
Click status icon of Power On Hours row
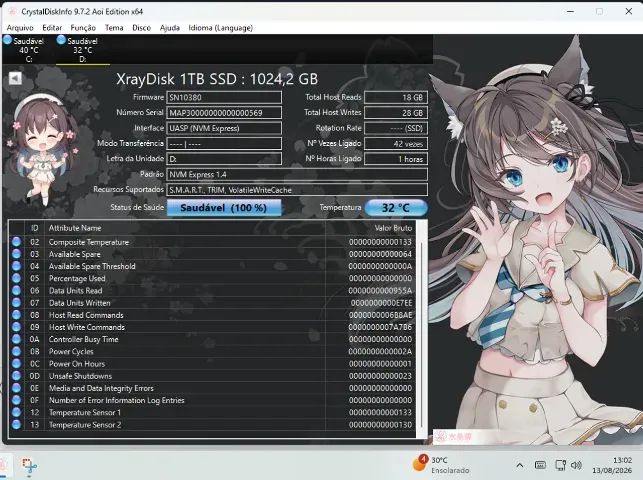pos(16,364)
